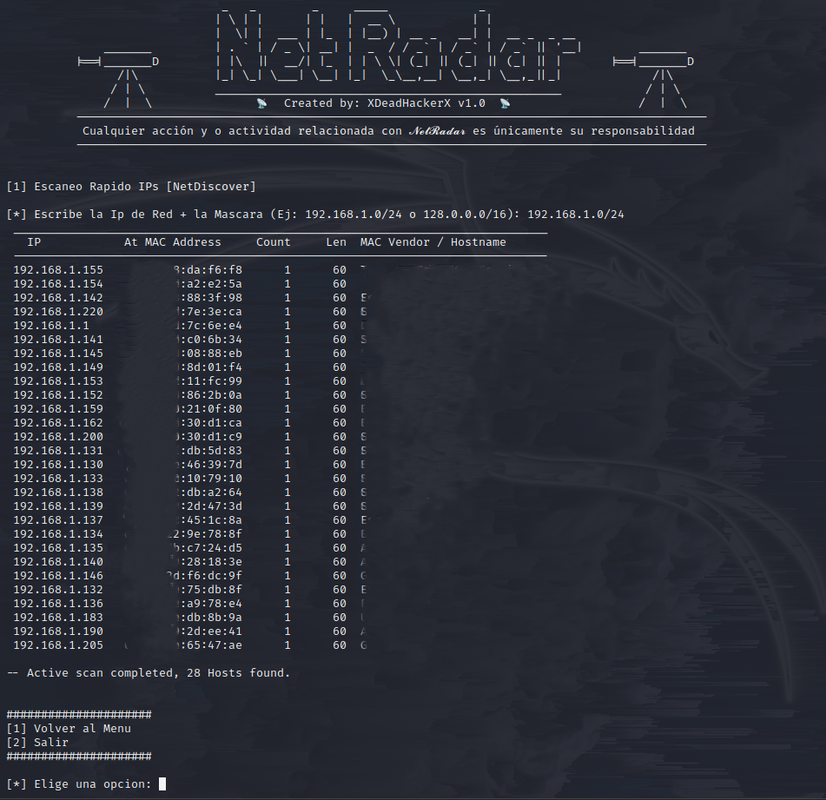This screenshot has width=826, height=800.
Task: Select IP address 192.168.1.145
Action: click(x=58, y=353)
